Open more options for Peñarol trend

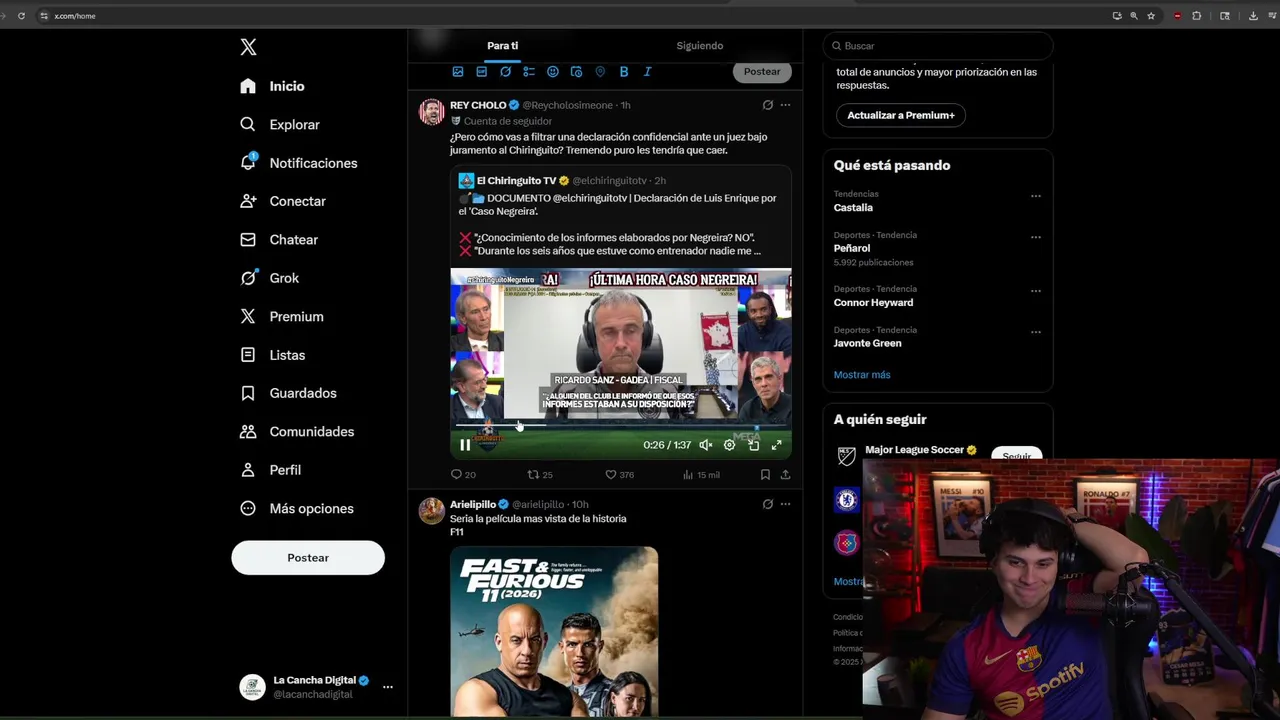pyautogui.click(x=1036, y=237)
